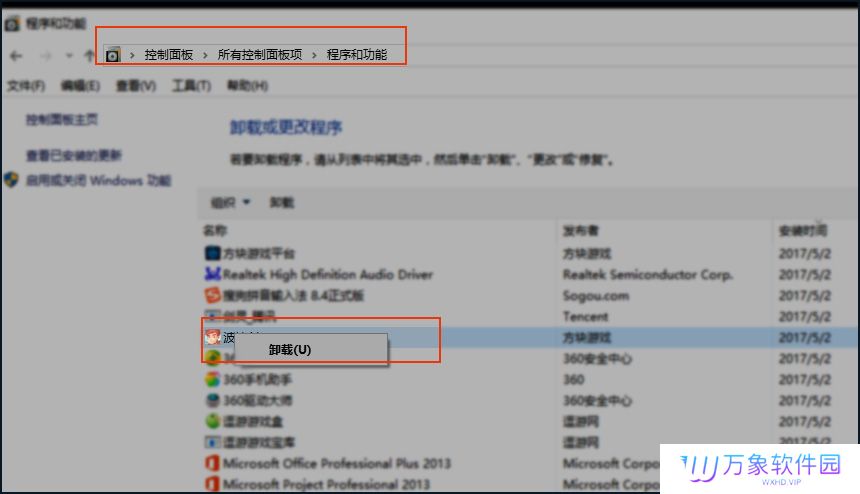Open the 查看(V) menu
The width and height of the screenshot is (860, 494).
tap(136, 86)
